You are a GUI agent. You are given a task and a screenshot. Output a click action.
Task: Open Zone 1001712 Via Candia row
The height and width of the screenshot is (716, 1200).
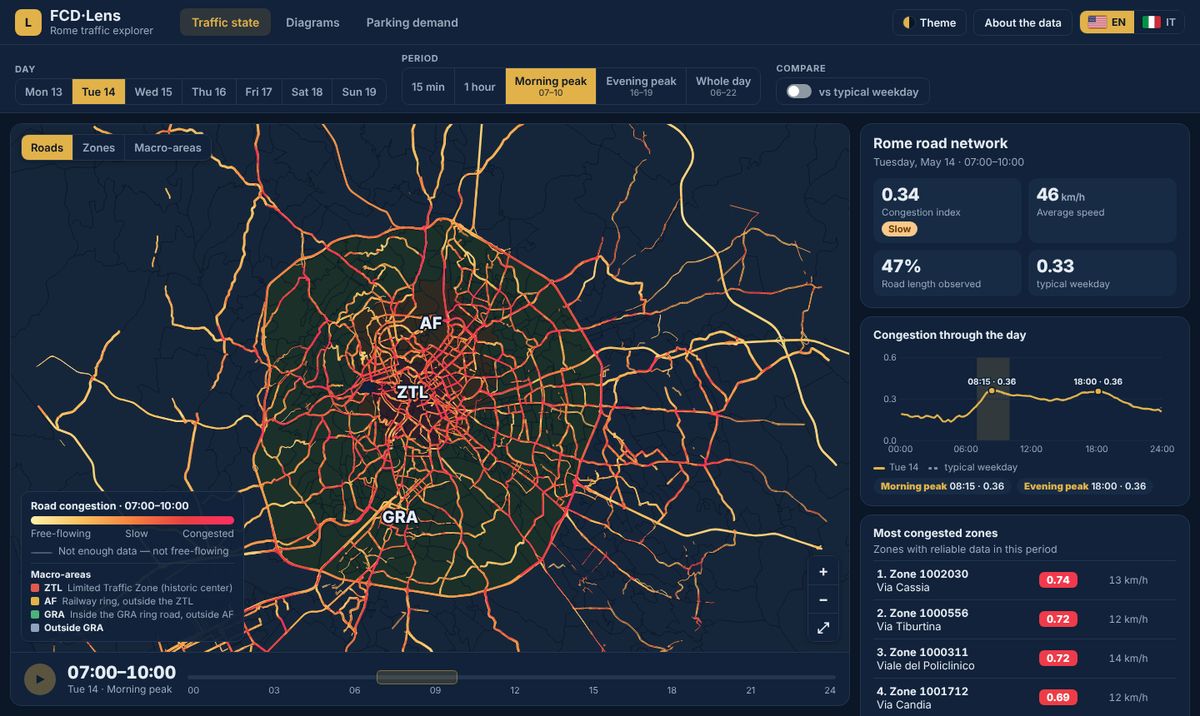1024,697
